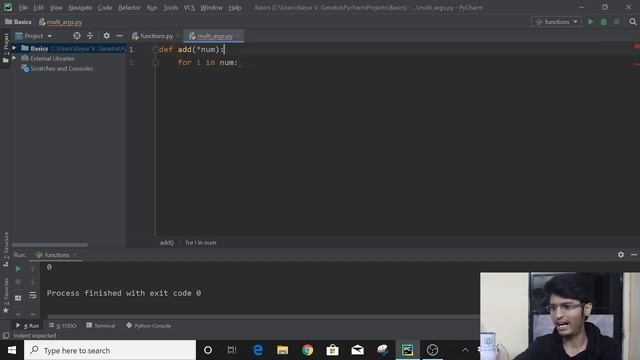640x360 pixels.
Task: Toggle the Favorites tool window side tab
Action: point(6,296)
